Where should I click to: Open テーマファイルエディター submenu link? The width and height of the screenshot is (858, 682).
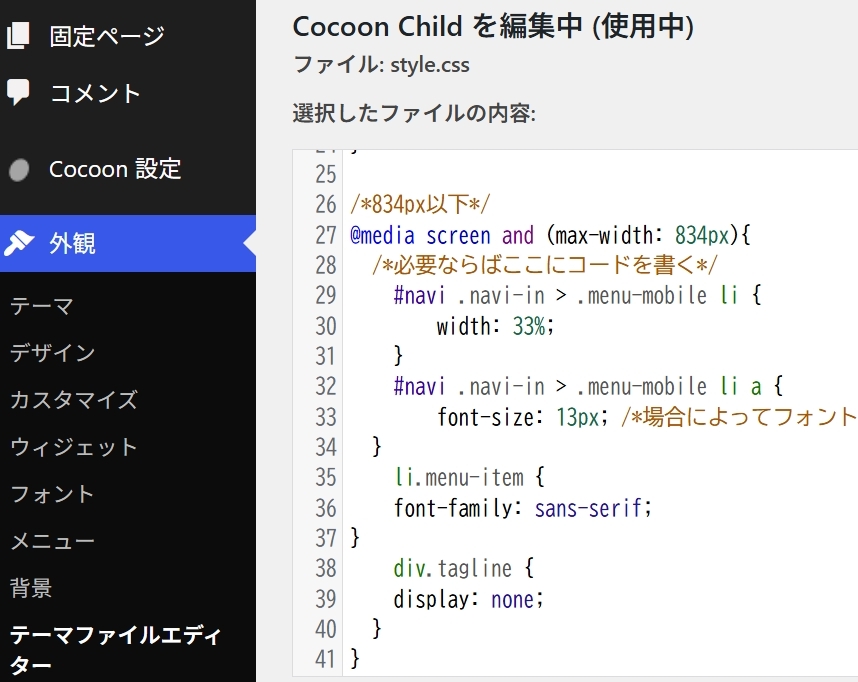[116, 650]
